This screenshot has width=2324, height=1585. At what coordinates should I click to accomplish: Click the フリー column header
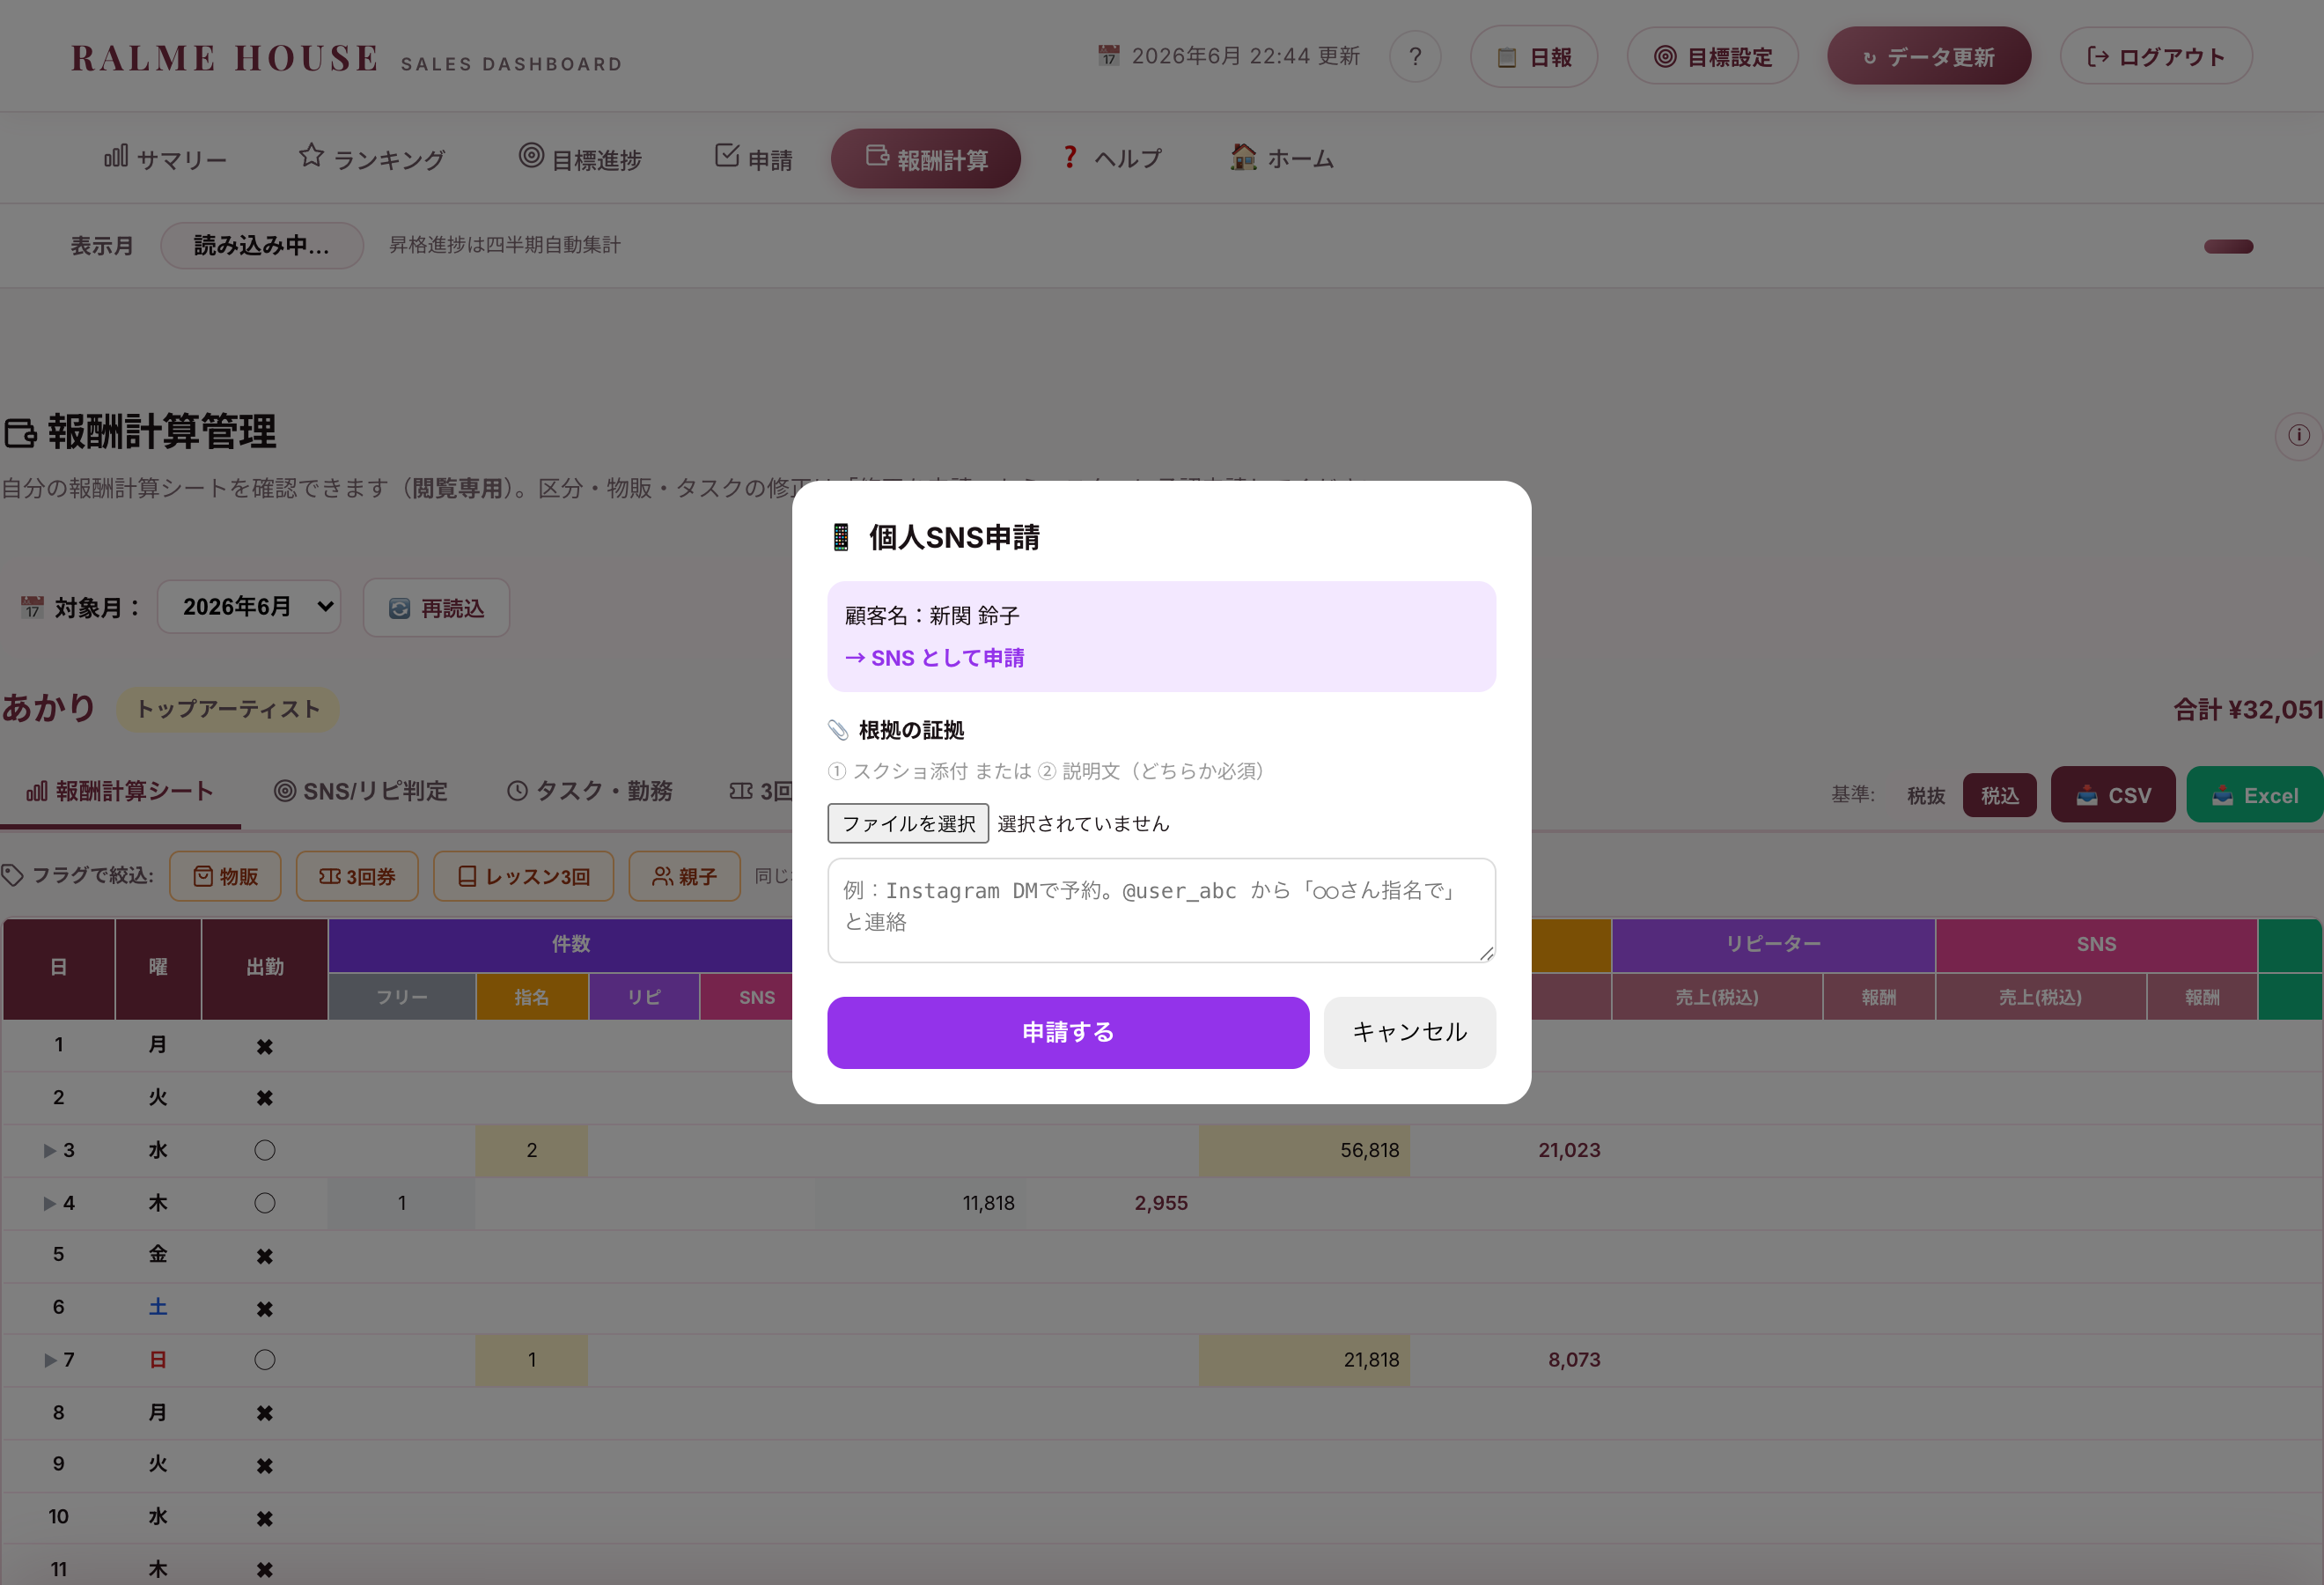point(402,997)
